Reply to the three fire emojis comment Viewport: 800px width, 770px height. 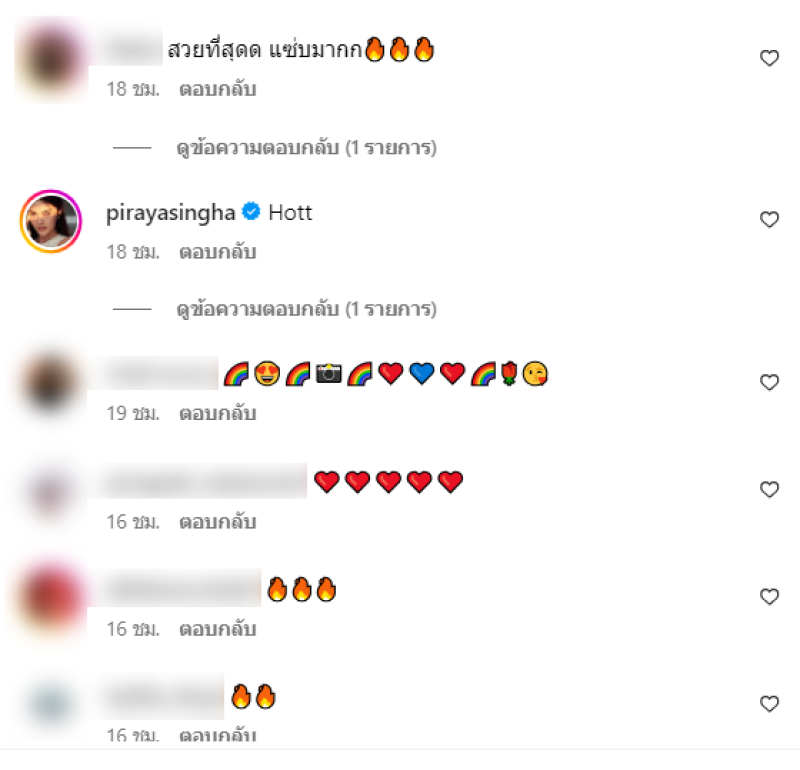tap(217, 629)
